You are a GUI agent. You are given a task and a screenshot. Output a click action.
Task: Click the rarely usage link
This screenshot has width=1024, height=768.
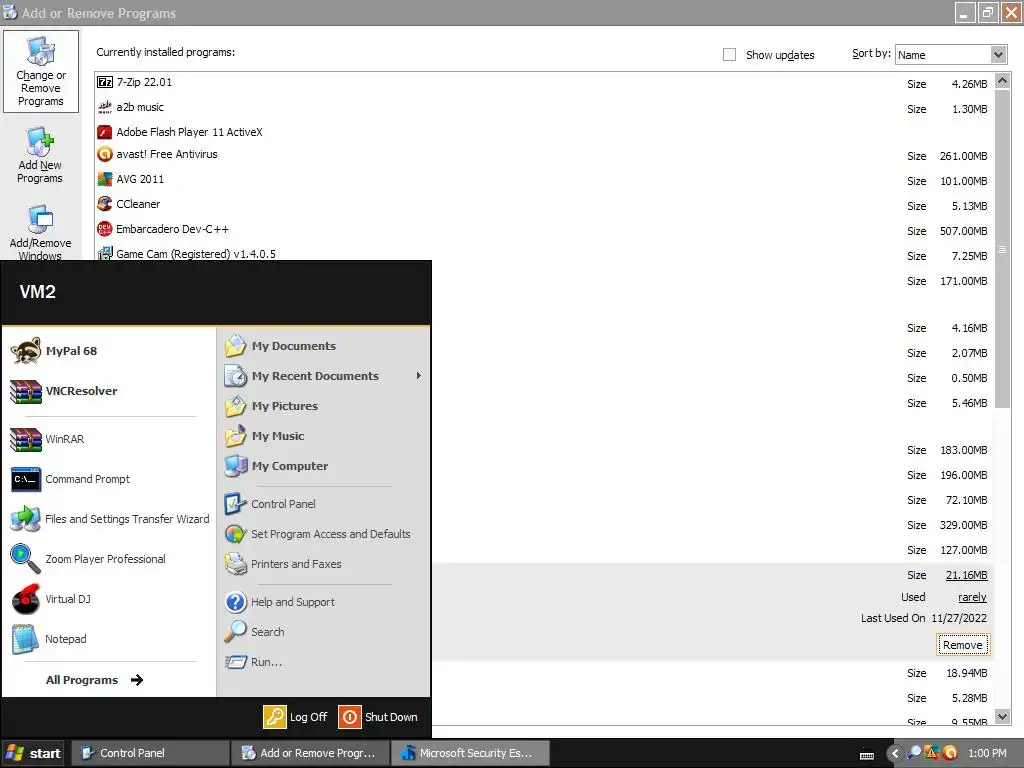(x=972, y=598)
